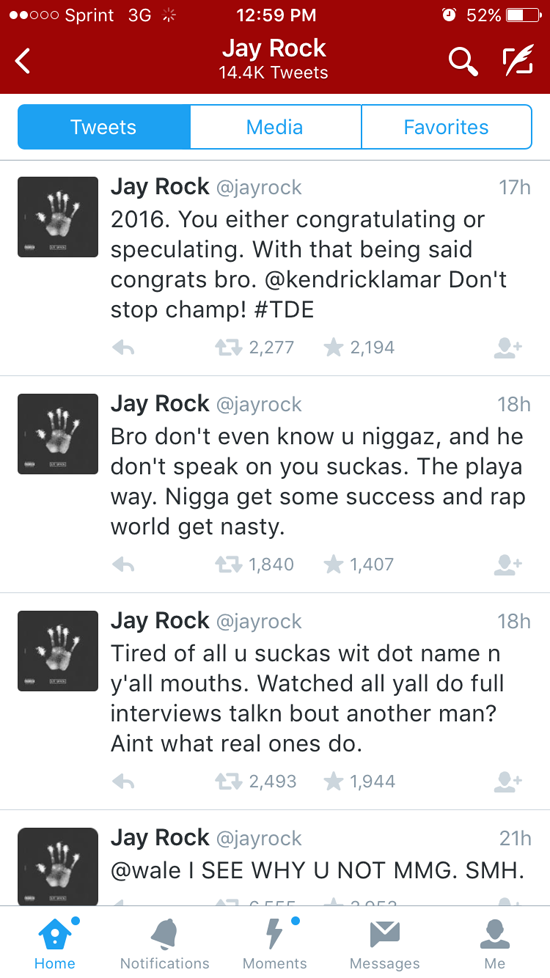Favorite the tweet with 1,407 stars
Screen dimensions: 550x978
click(x=334, y=564)
